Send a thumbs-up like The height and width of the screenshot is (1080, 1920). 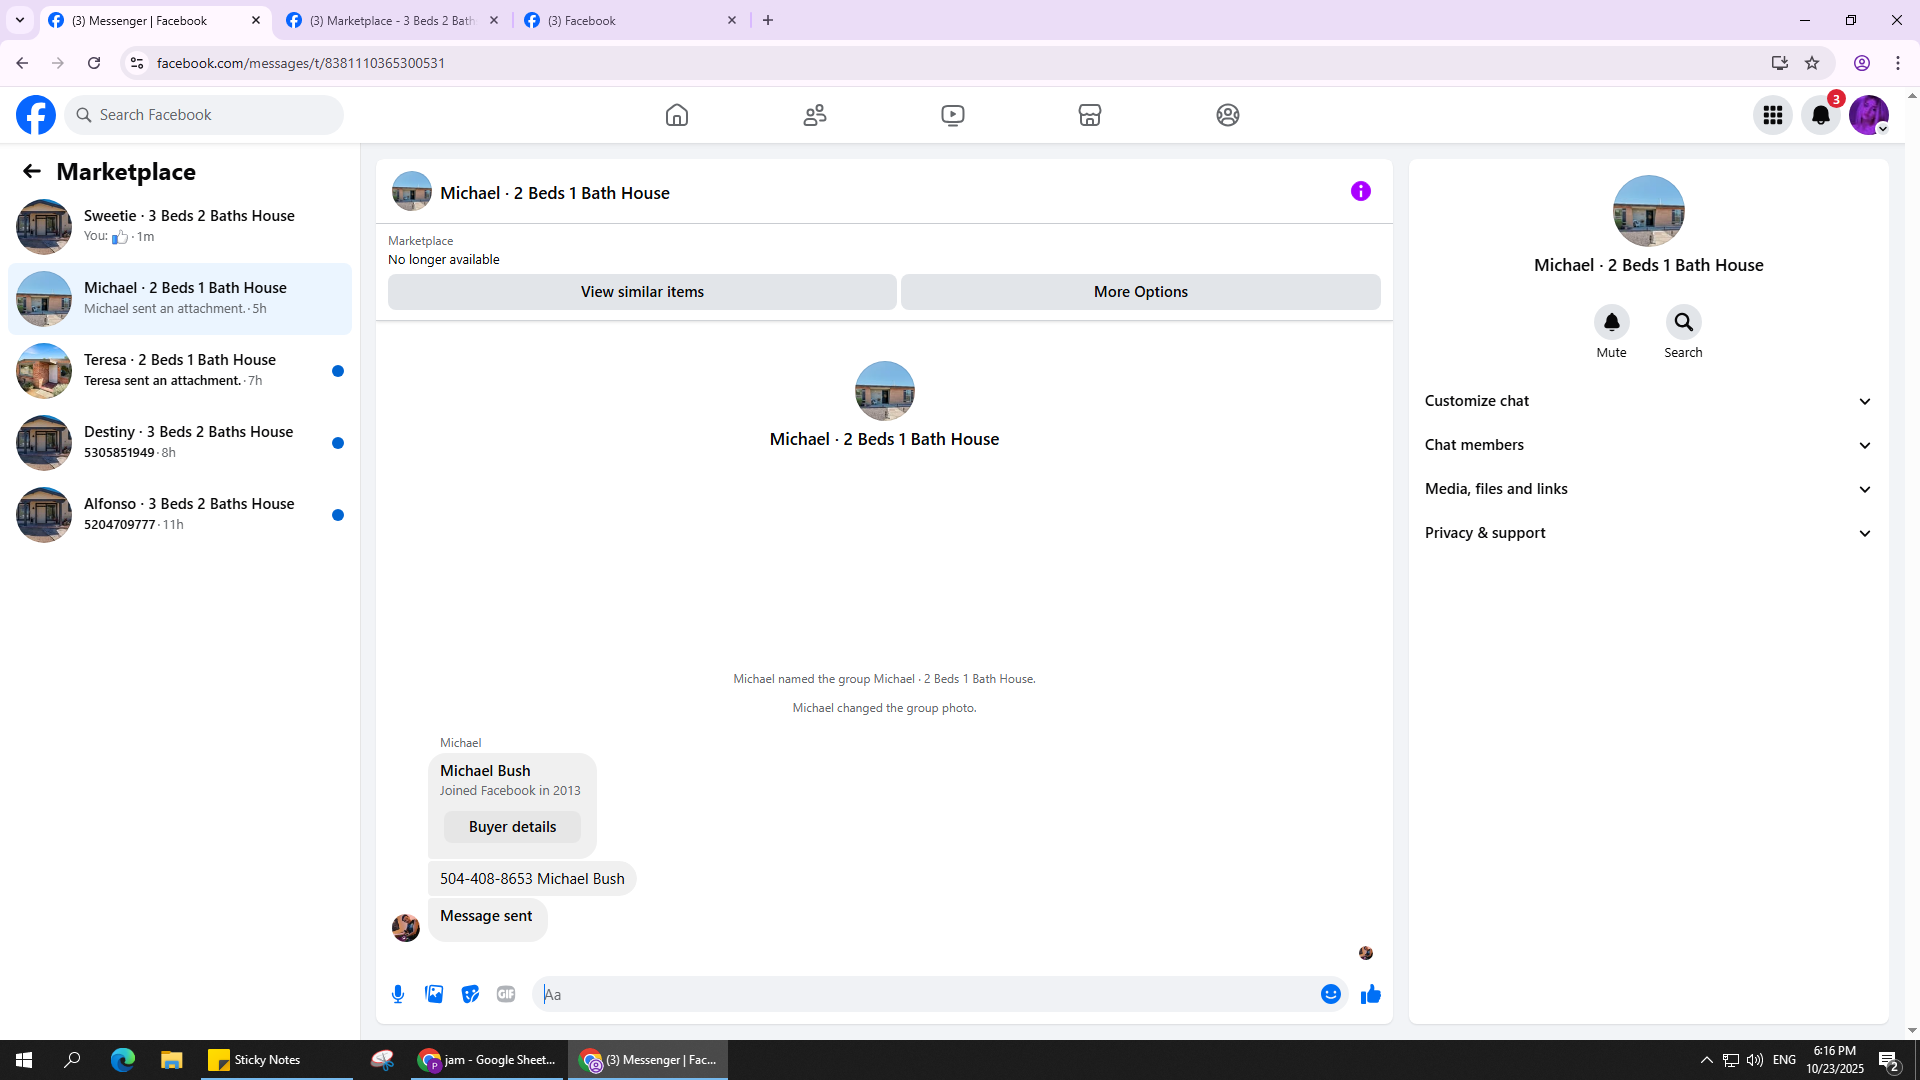point(1370,994)
